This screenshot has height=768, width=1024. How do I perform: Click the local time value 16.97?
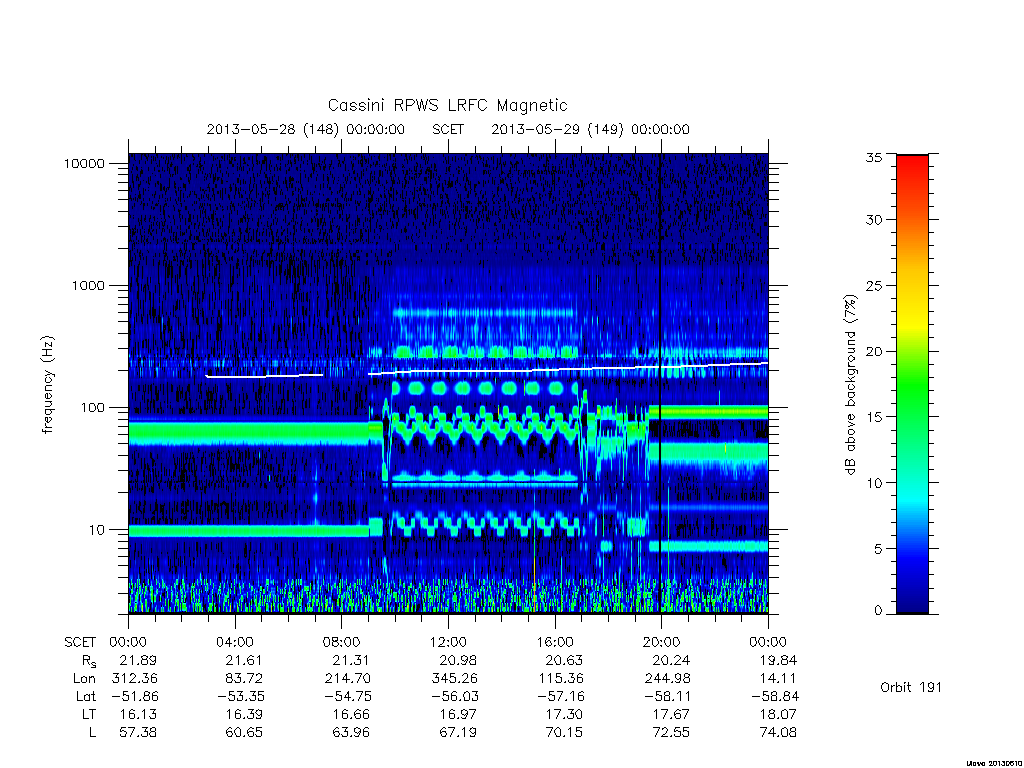[x=458, y=714]
